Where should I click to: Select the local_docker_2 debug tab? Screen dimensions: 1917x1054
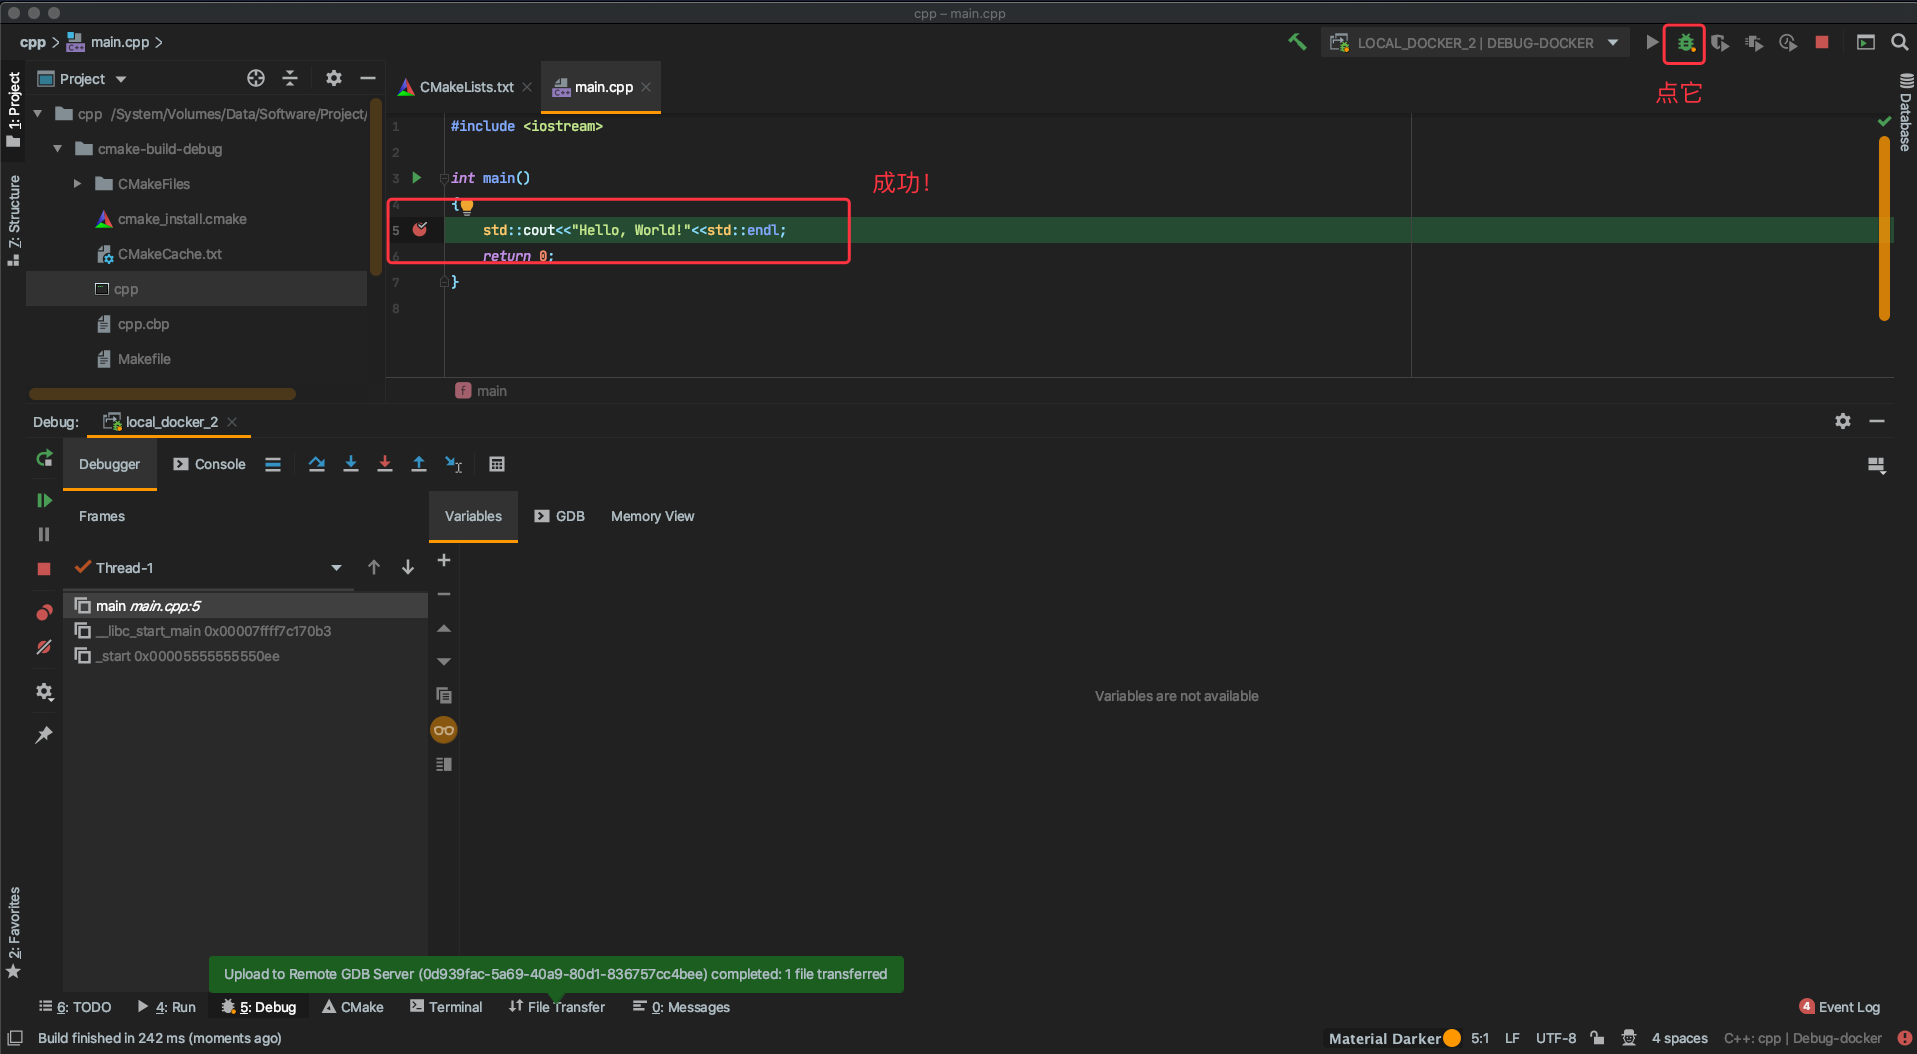(x=169, y=422)
